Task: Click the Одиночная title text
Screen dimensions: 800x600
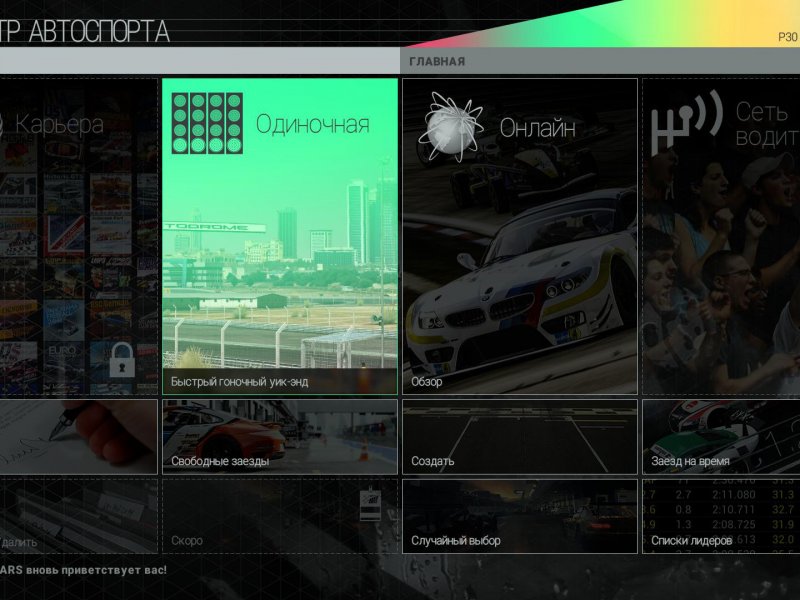Action: pyautogui.click(x=312, y=125)
